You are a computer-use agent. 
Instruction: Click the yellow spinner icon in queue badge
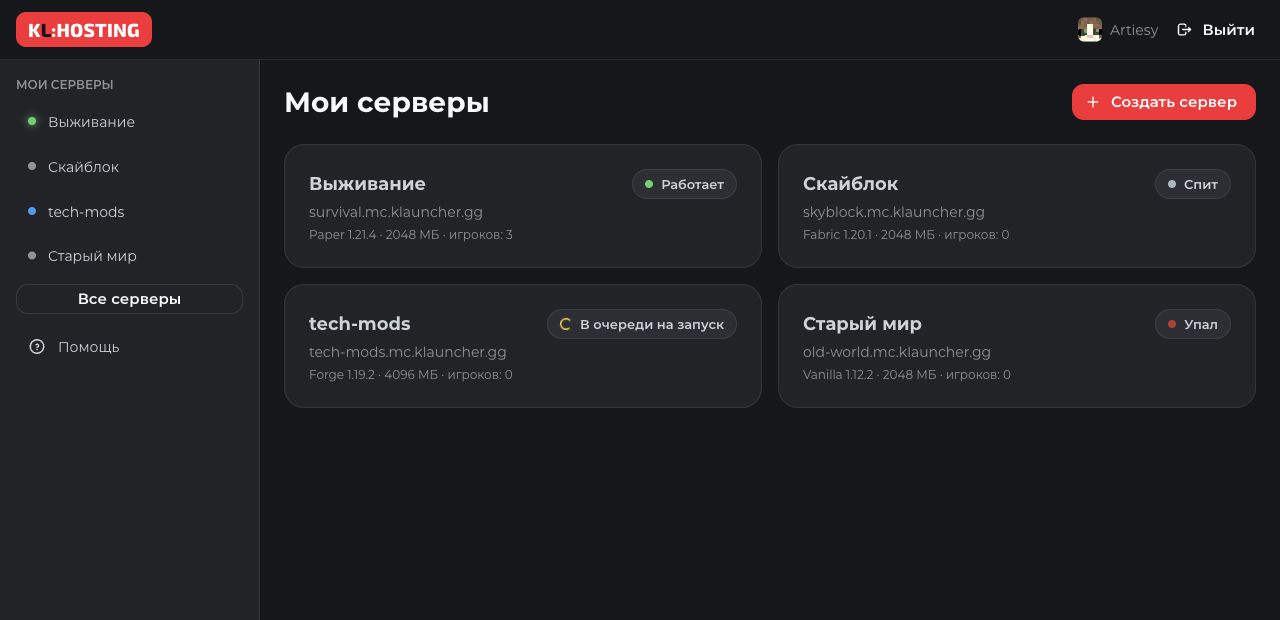click(x=565, y=324)
